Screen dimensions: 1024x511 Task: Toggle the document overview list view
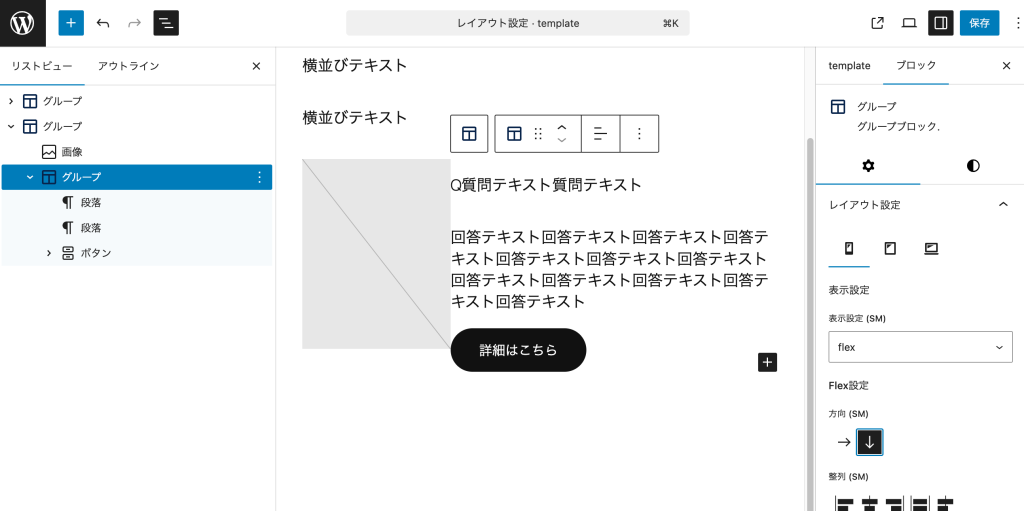[166, 23]
